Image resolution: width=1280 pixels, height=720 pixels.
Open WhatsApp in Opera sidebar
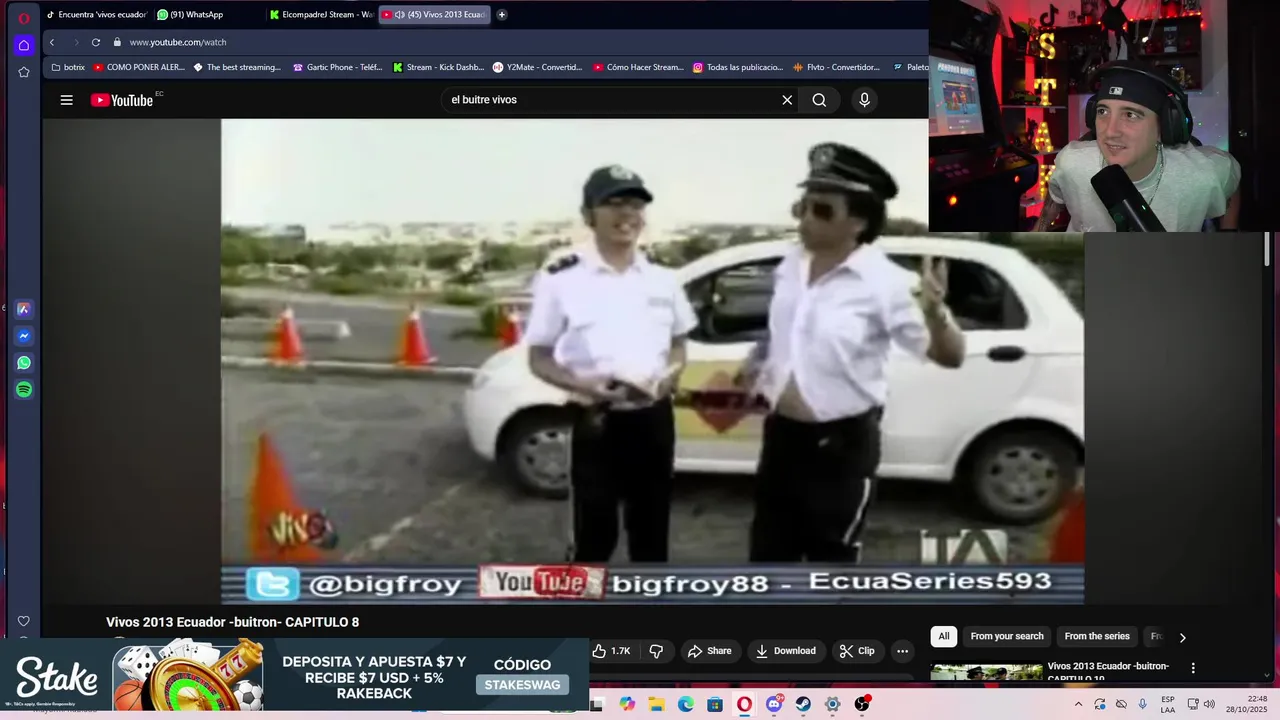24,363
